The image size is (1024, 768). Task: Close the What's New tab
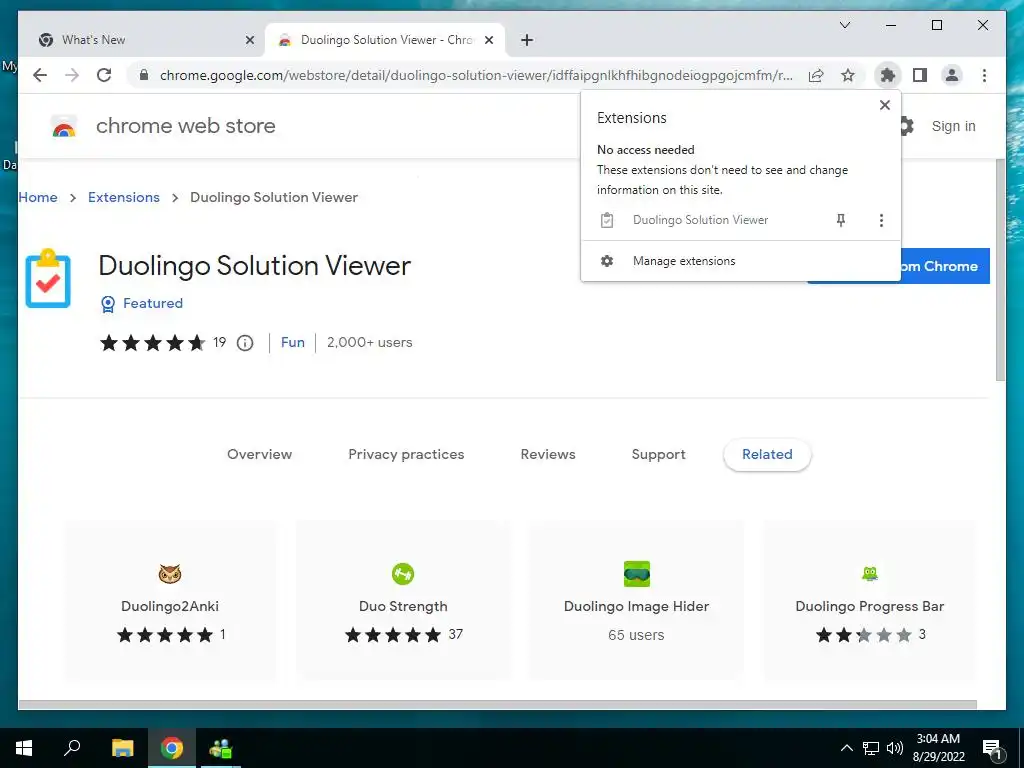click(x=249, y=40)
